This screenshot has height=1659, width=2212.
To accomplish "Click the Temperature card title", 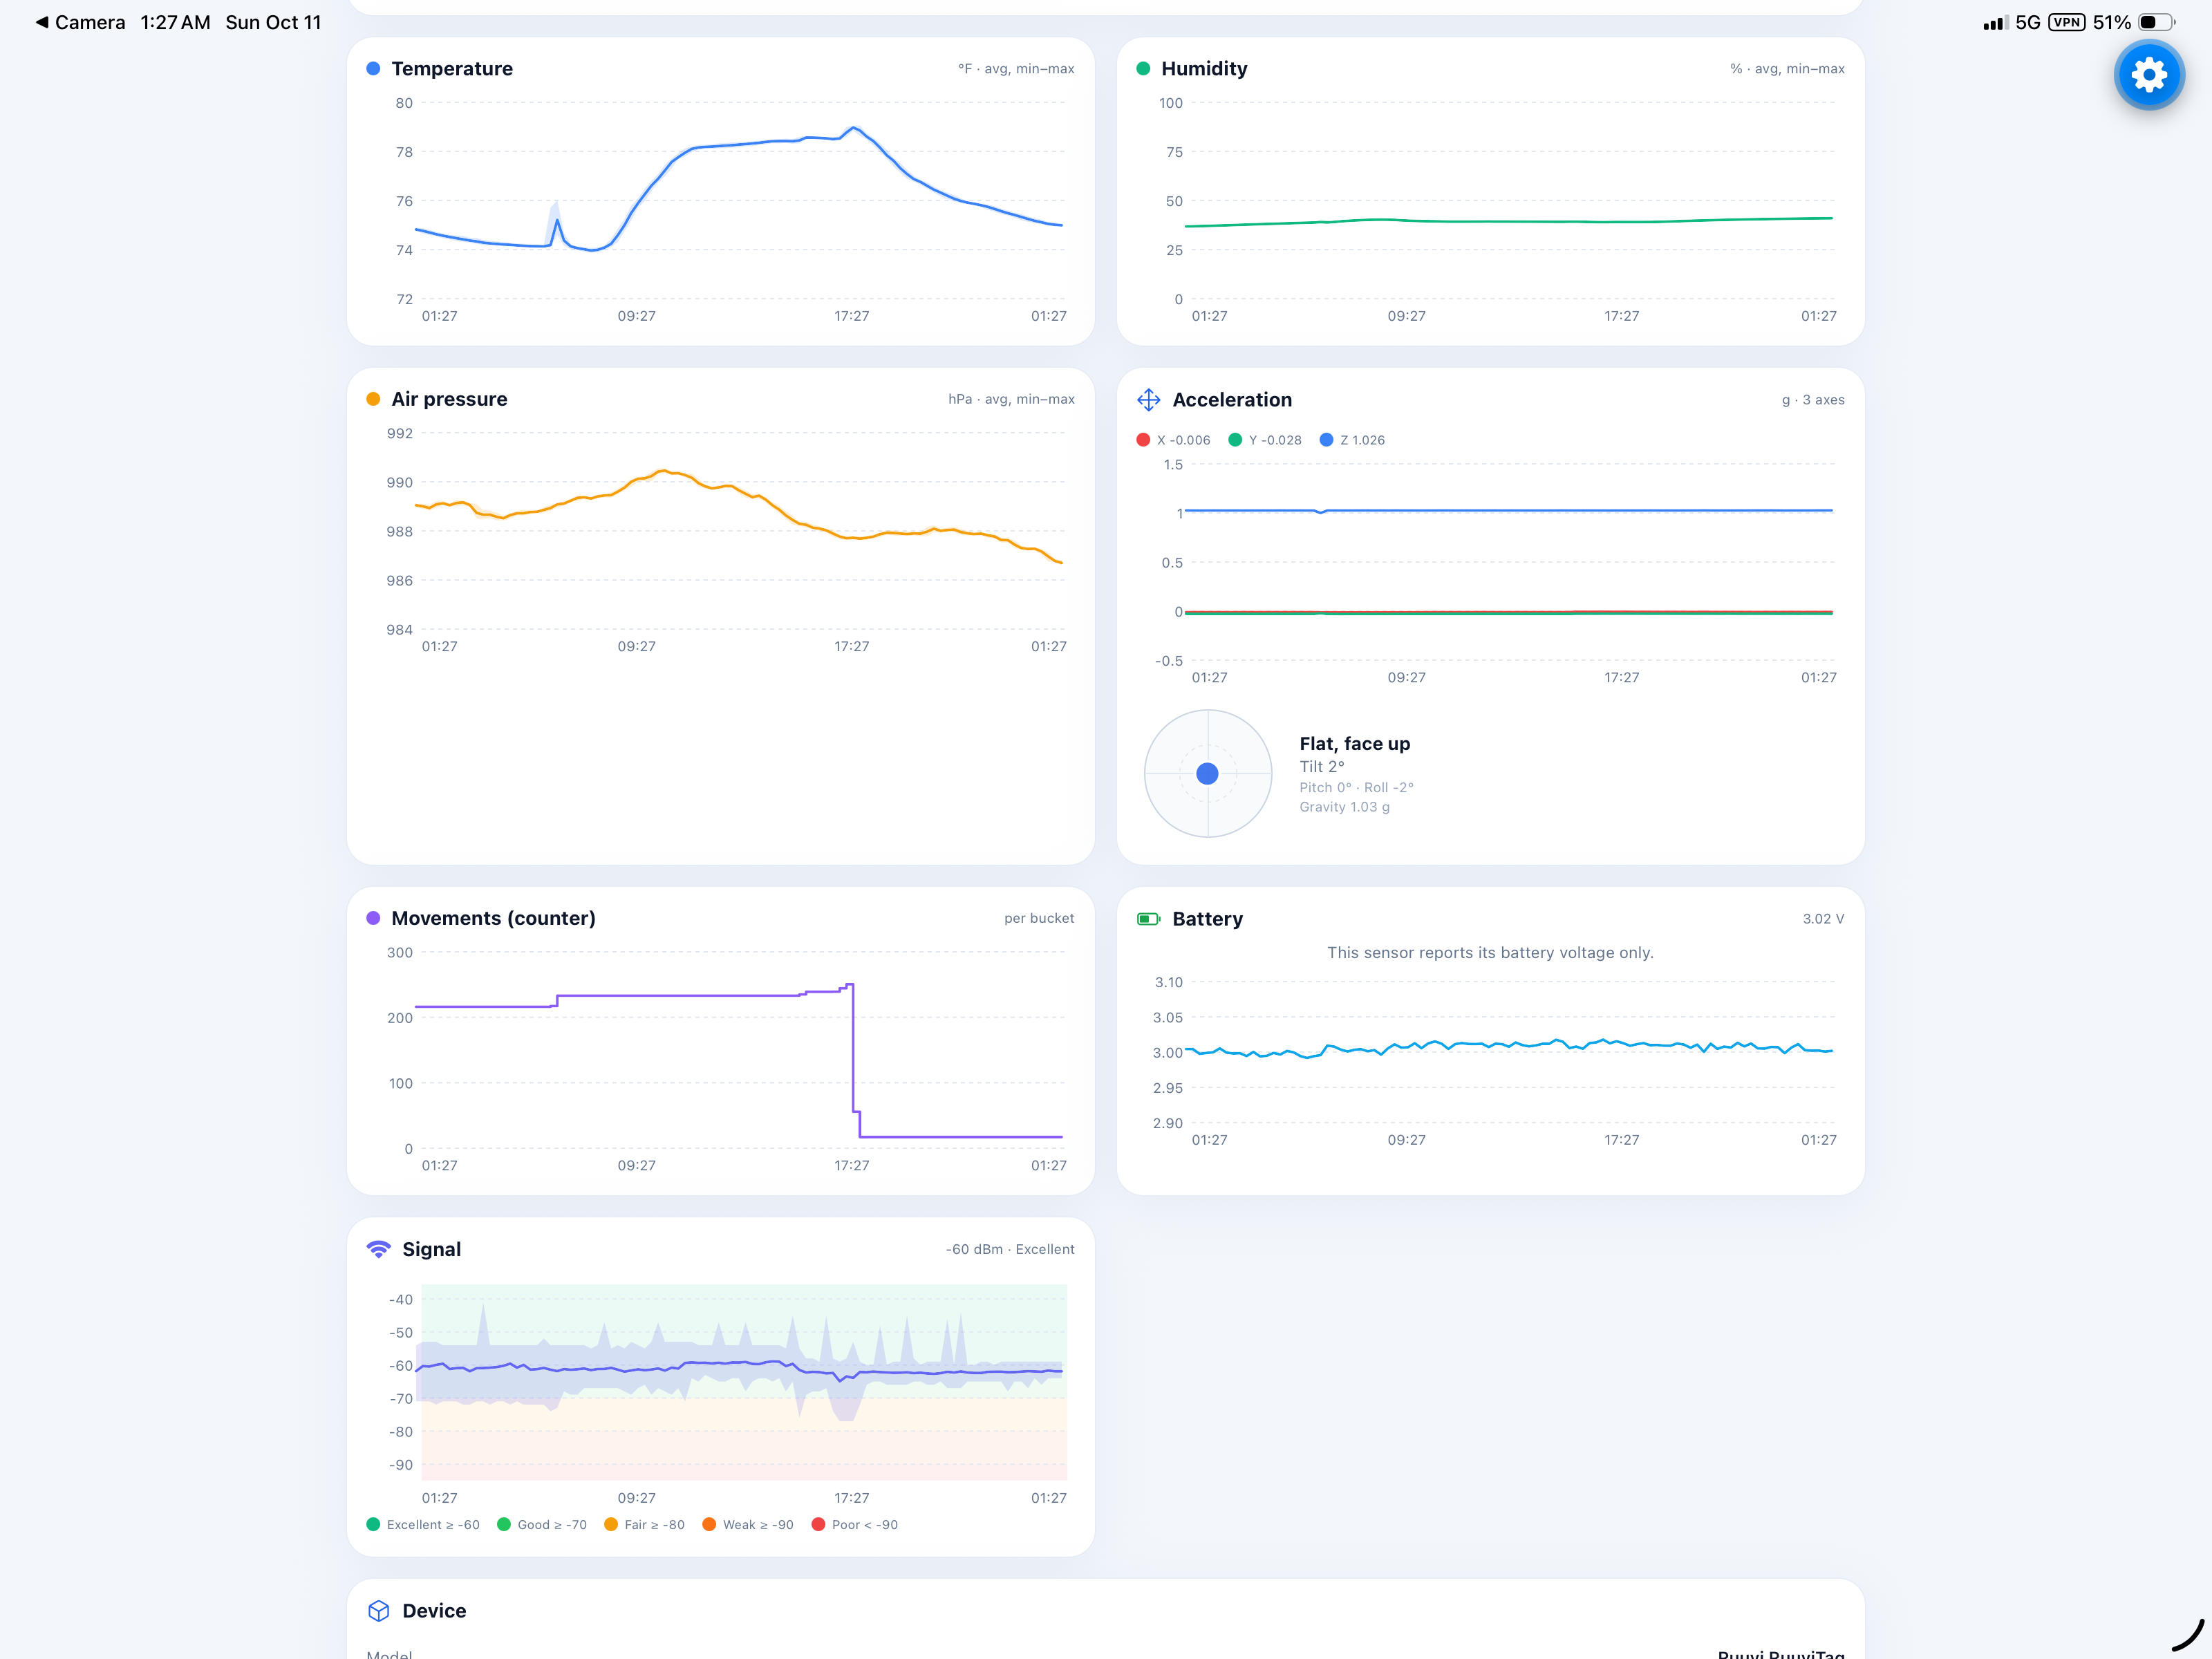I will (452, 69).
